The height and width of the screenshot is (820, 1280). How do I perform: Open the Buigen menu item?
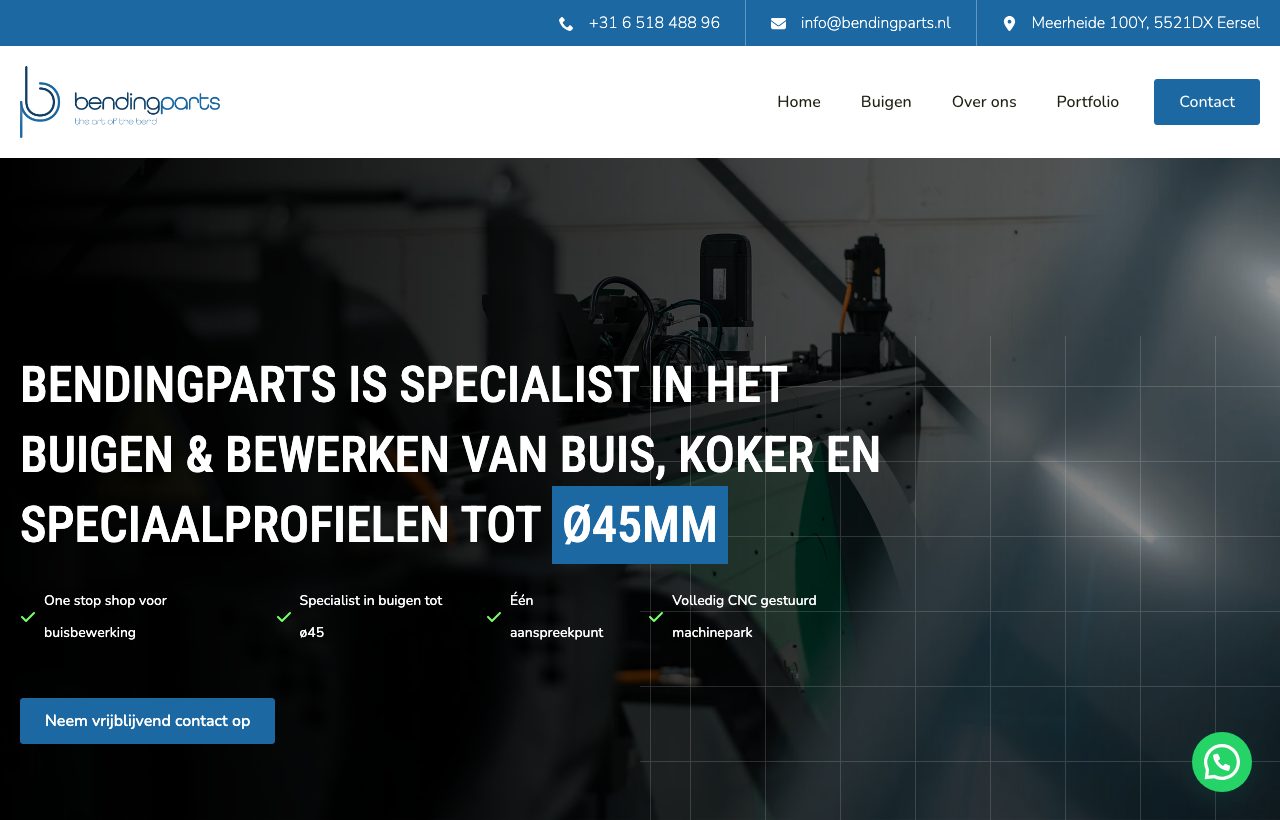(x=886, y=102)
